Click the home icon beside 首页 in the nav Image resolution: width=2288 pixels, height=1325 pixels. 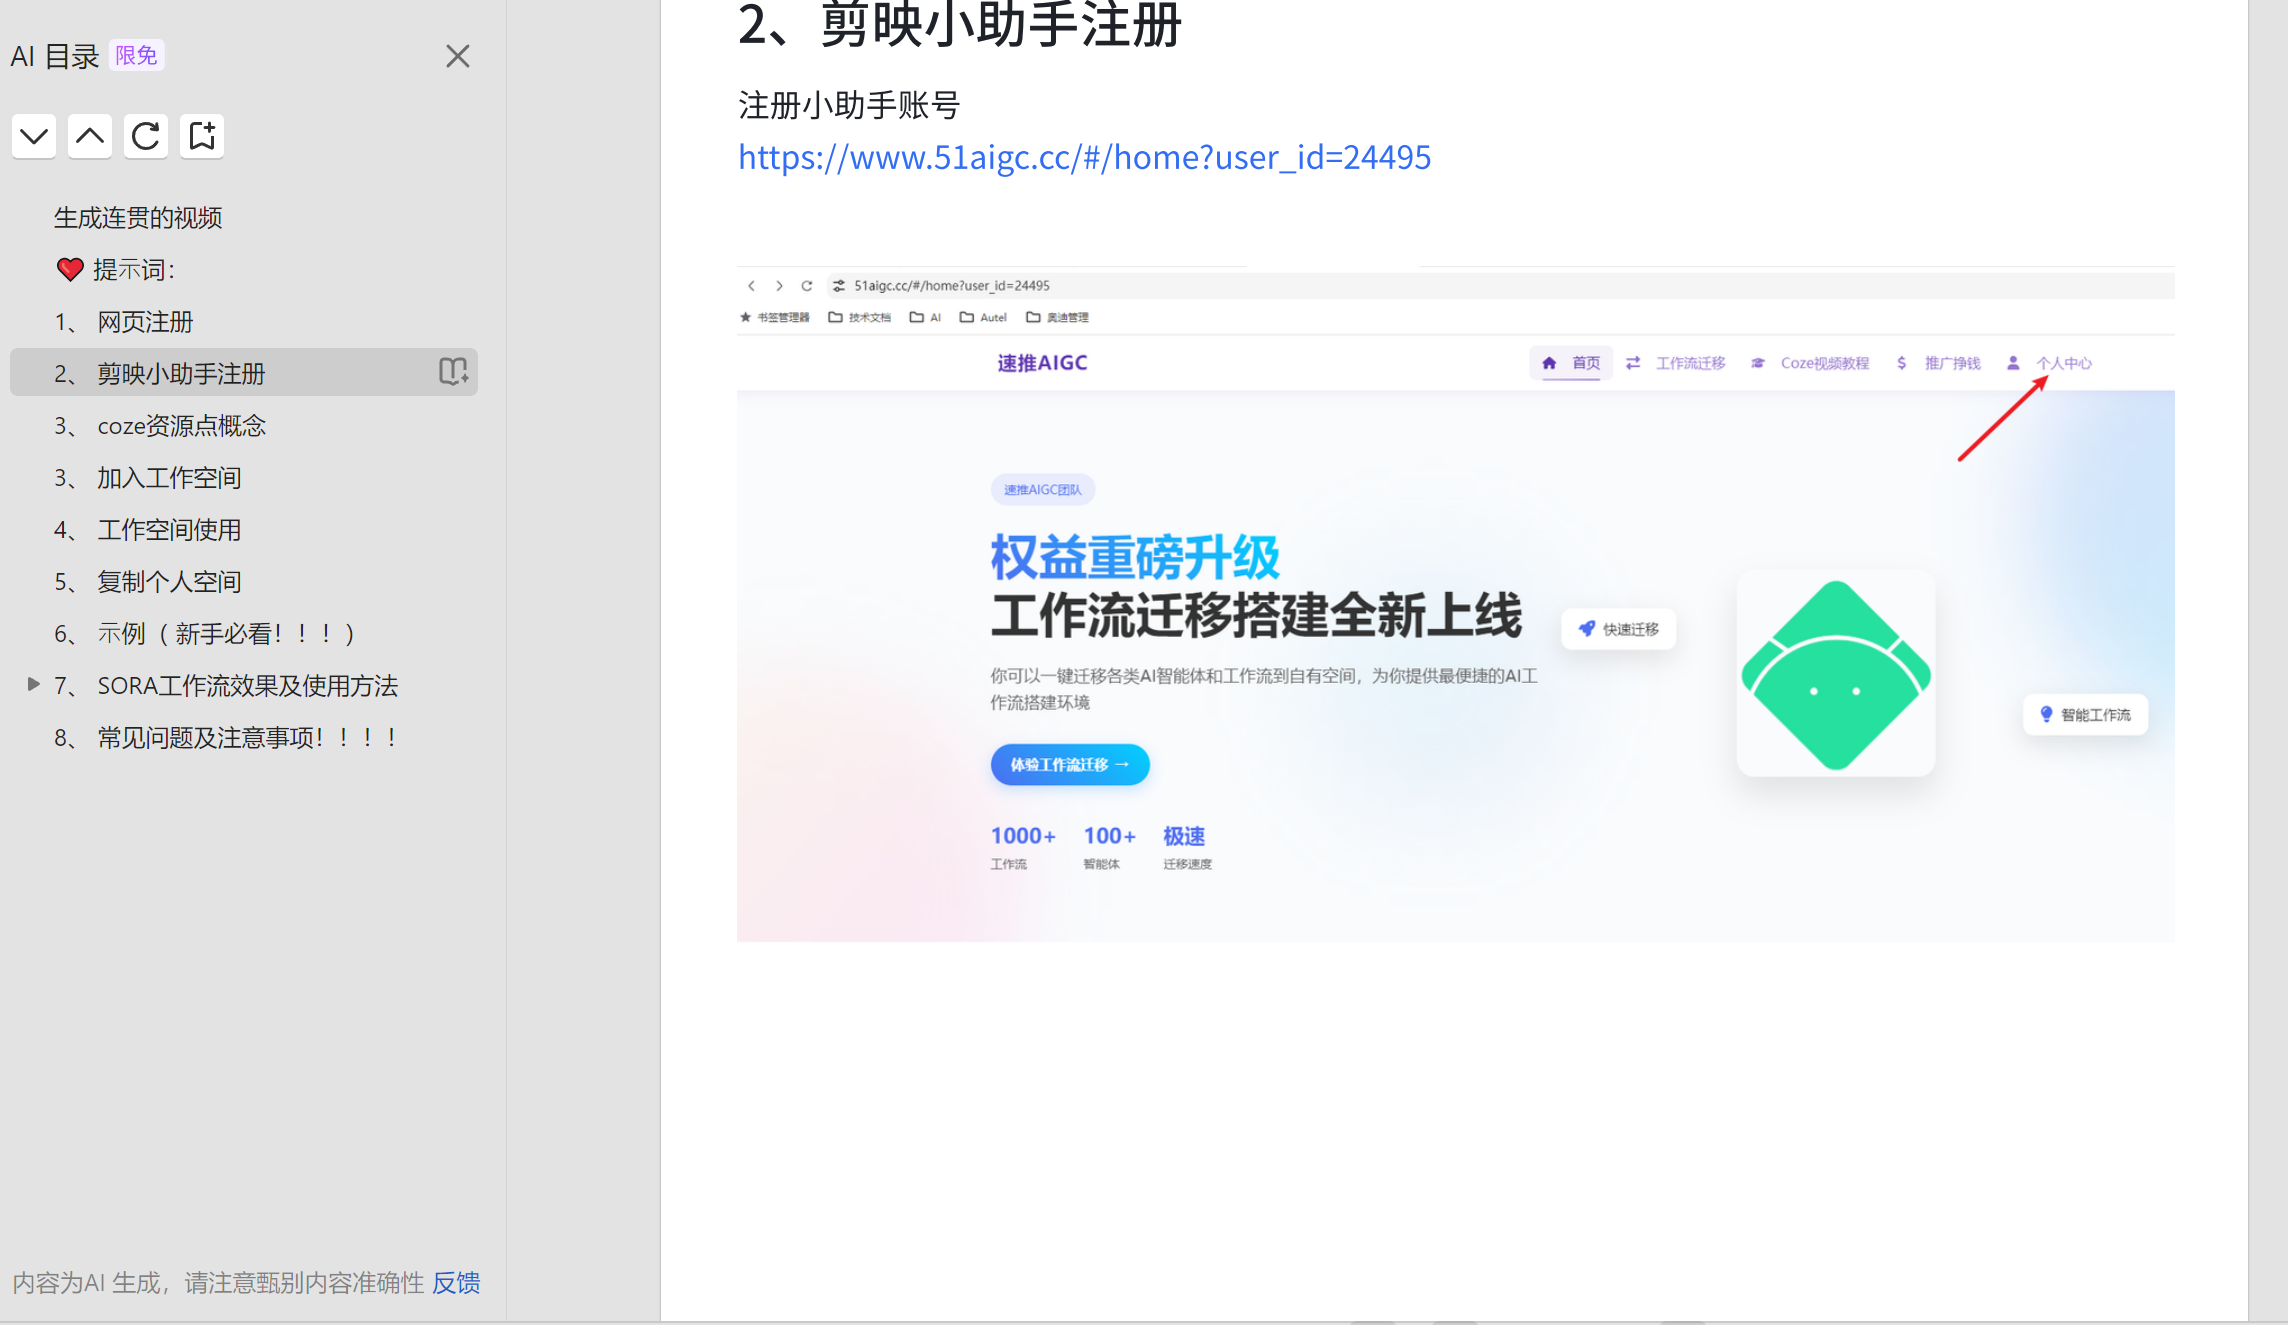(1548, 363)
